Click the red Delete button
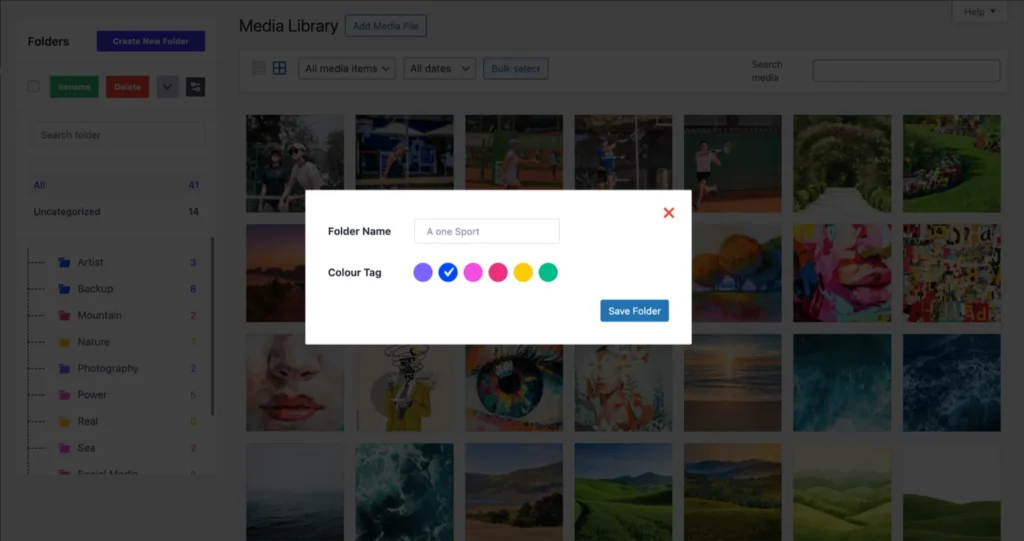Screen dimensions: 1024x541 click(x=127, y=87)
